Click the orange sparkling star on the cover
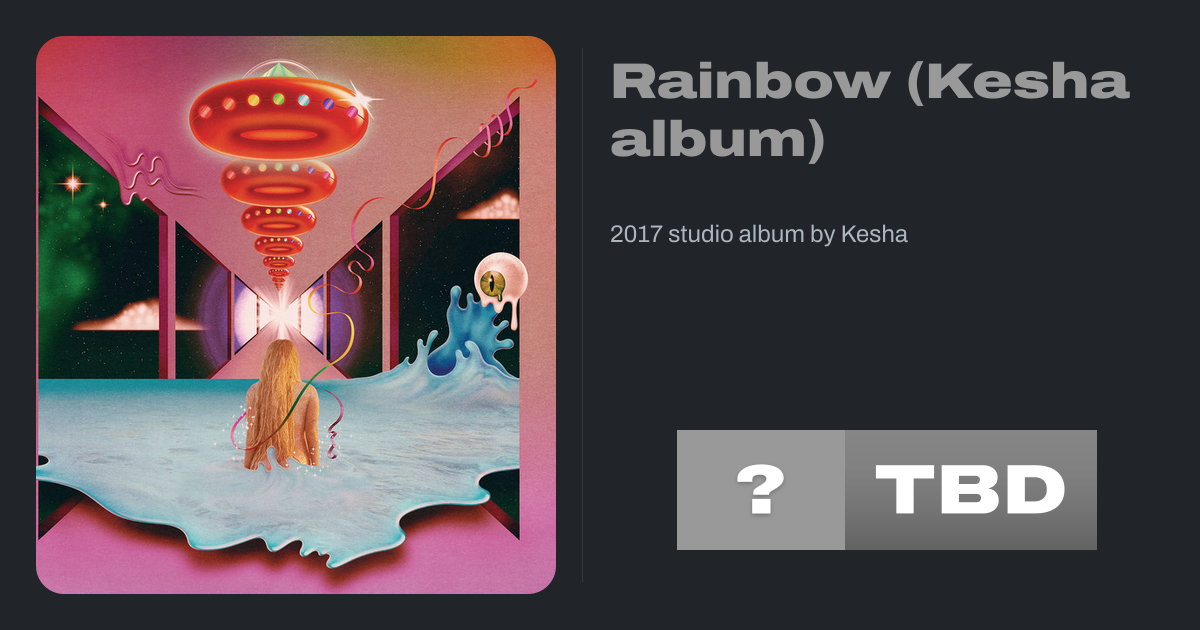Image resolution: width=1200 pixels, height=630 pixels. (x=71, y=183)
